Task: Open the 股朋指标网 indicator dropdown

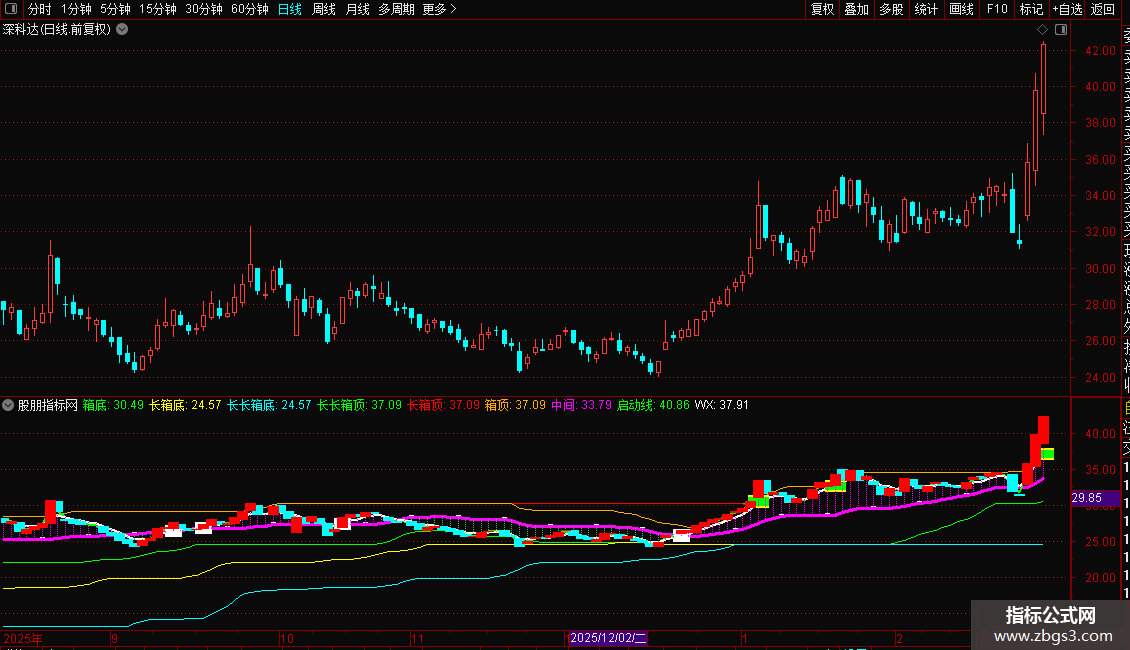Action: click(9, 405)
